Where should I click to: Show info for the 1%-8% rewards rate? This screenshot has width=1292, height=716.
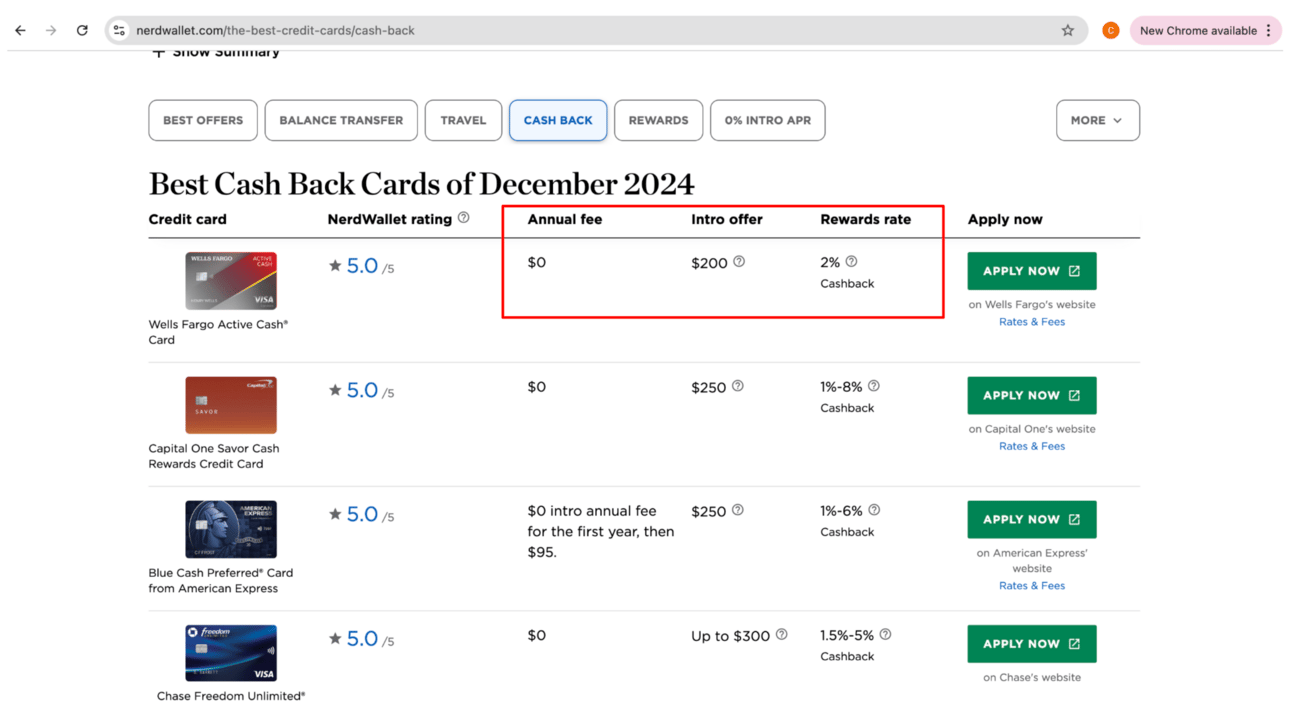coord(874,386)
